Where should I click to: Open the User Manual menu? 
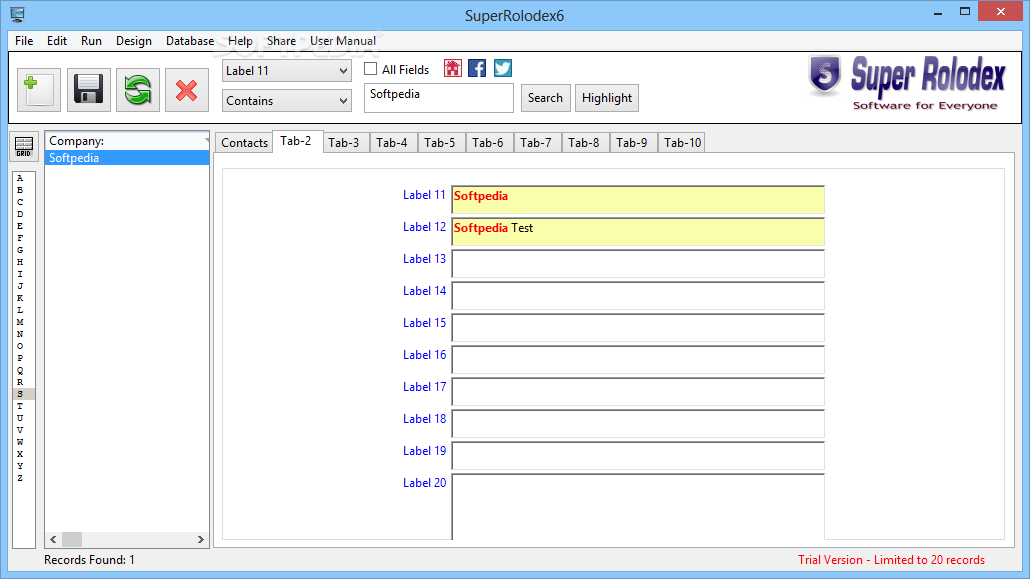click(343, 41)
